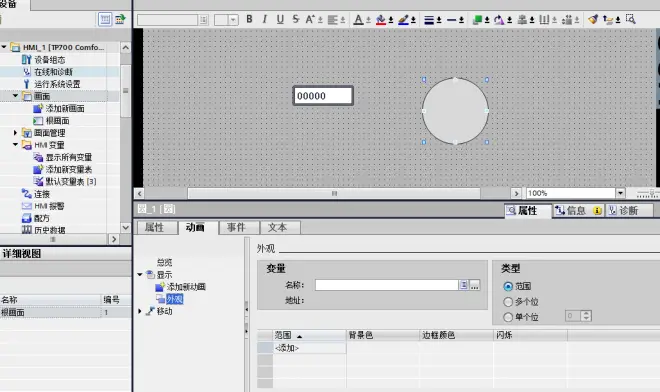Expand the 移动 animation node
660x392 pixels.
pos(140,311)
